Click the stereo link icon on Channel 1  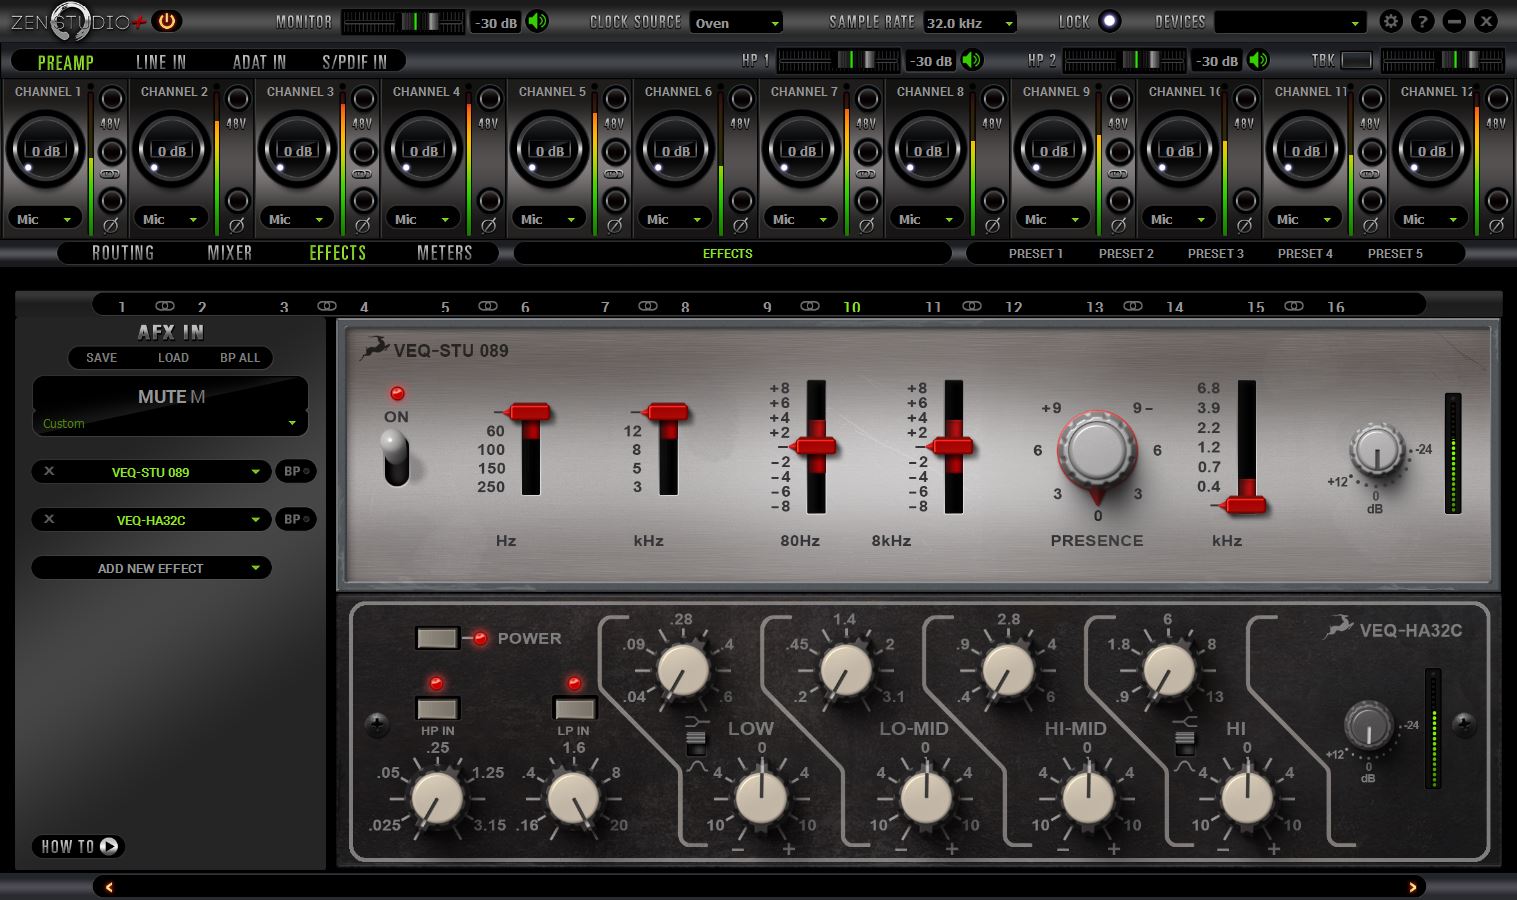(111, 174)
